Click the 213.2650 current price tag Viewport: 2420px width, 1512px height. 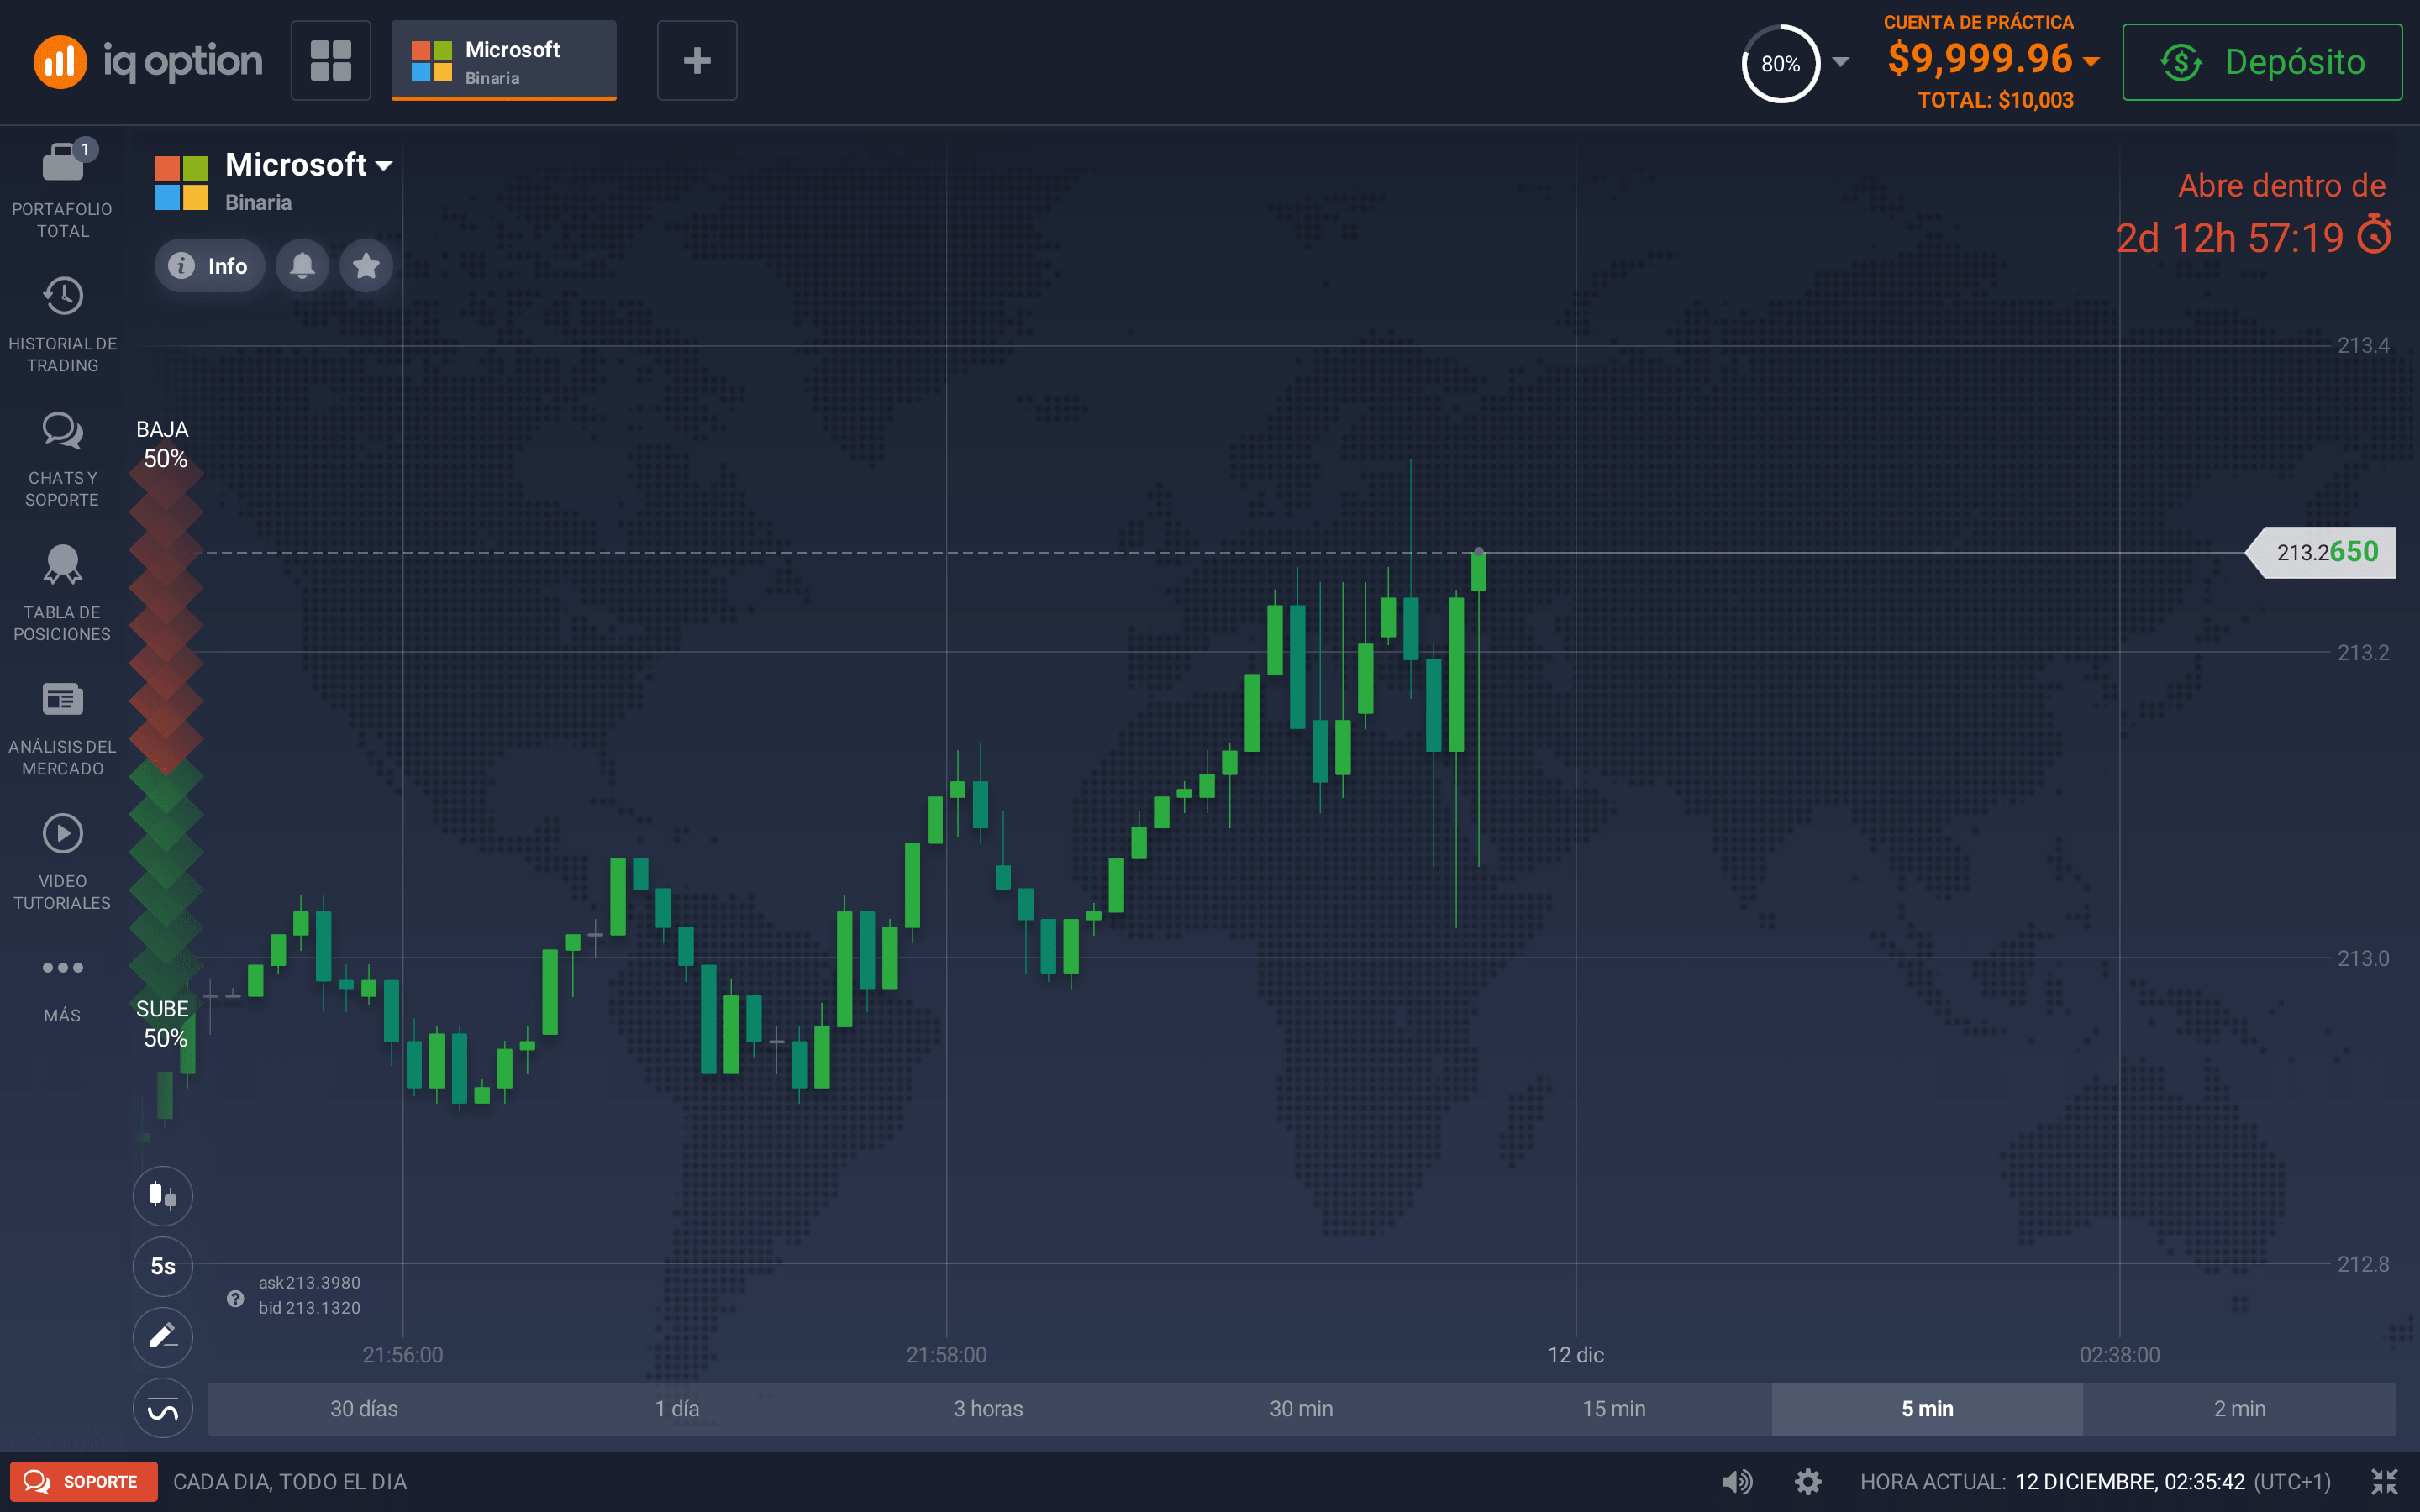click(x=2321, y=552)
